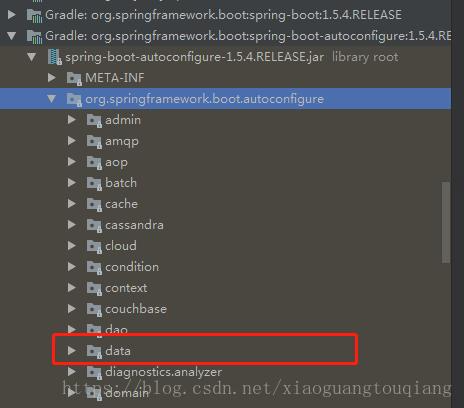Select the 'batch' package name
This screenshot has width=464, height=408.
(x=121, y=183)
